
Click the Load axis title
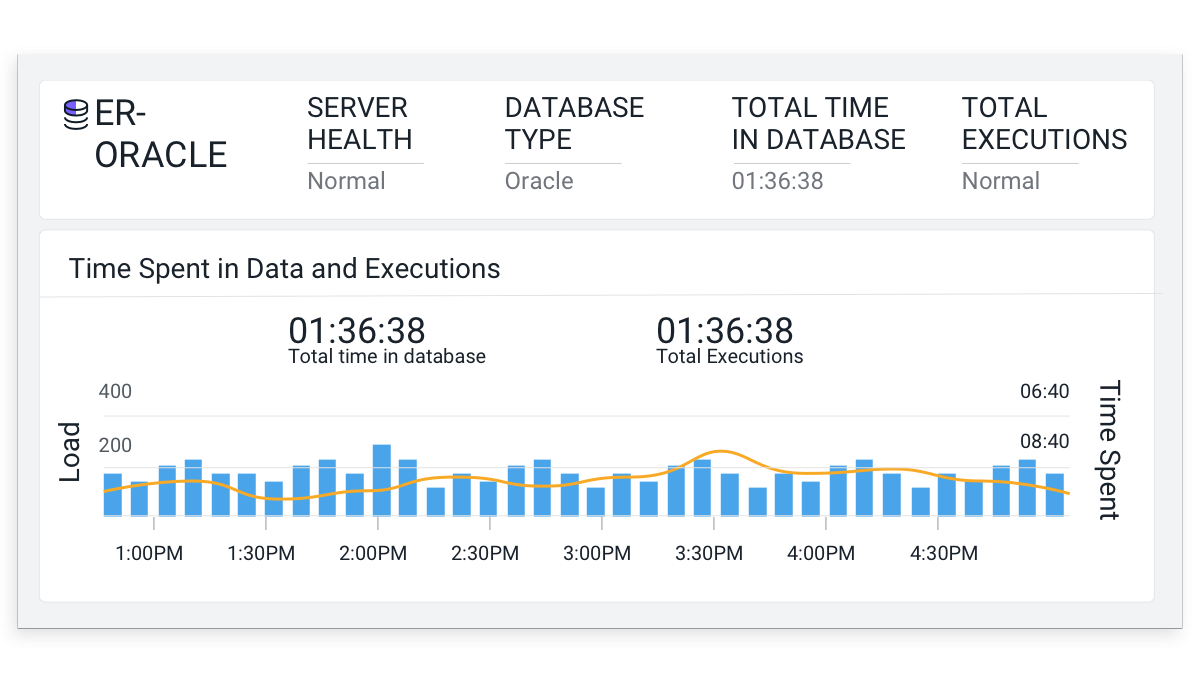70,452
